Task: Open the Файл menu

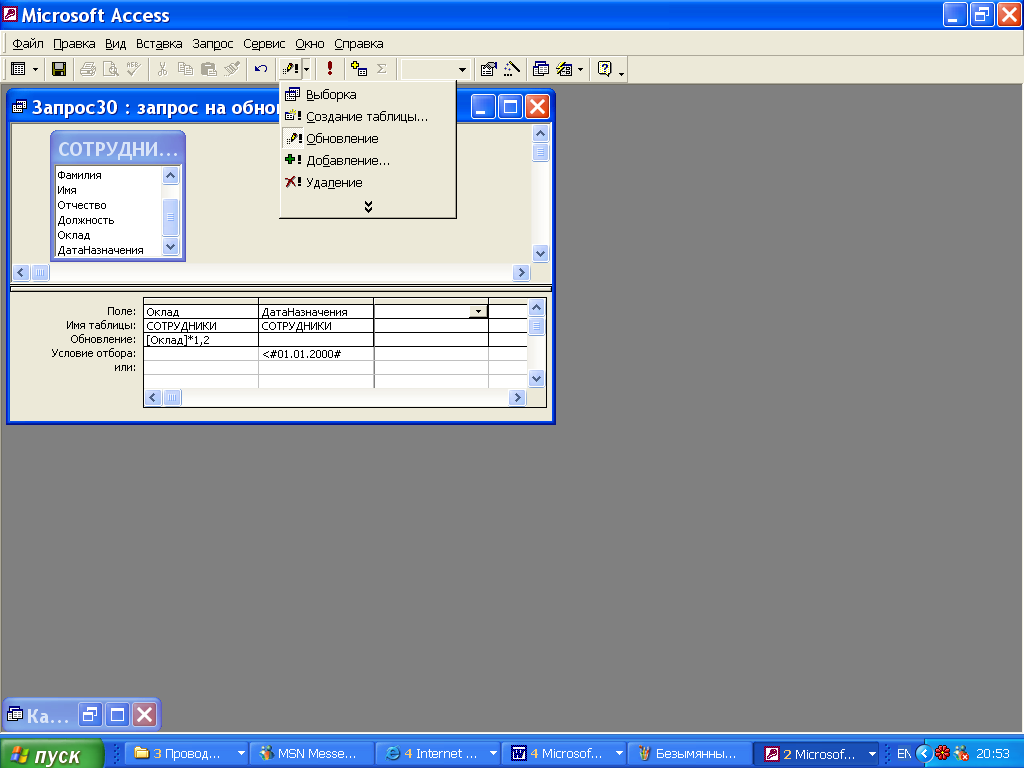Action: point(27,44)
